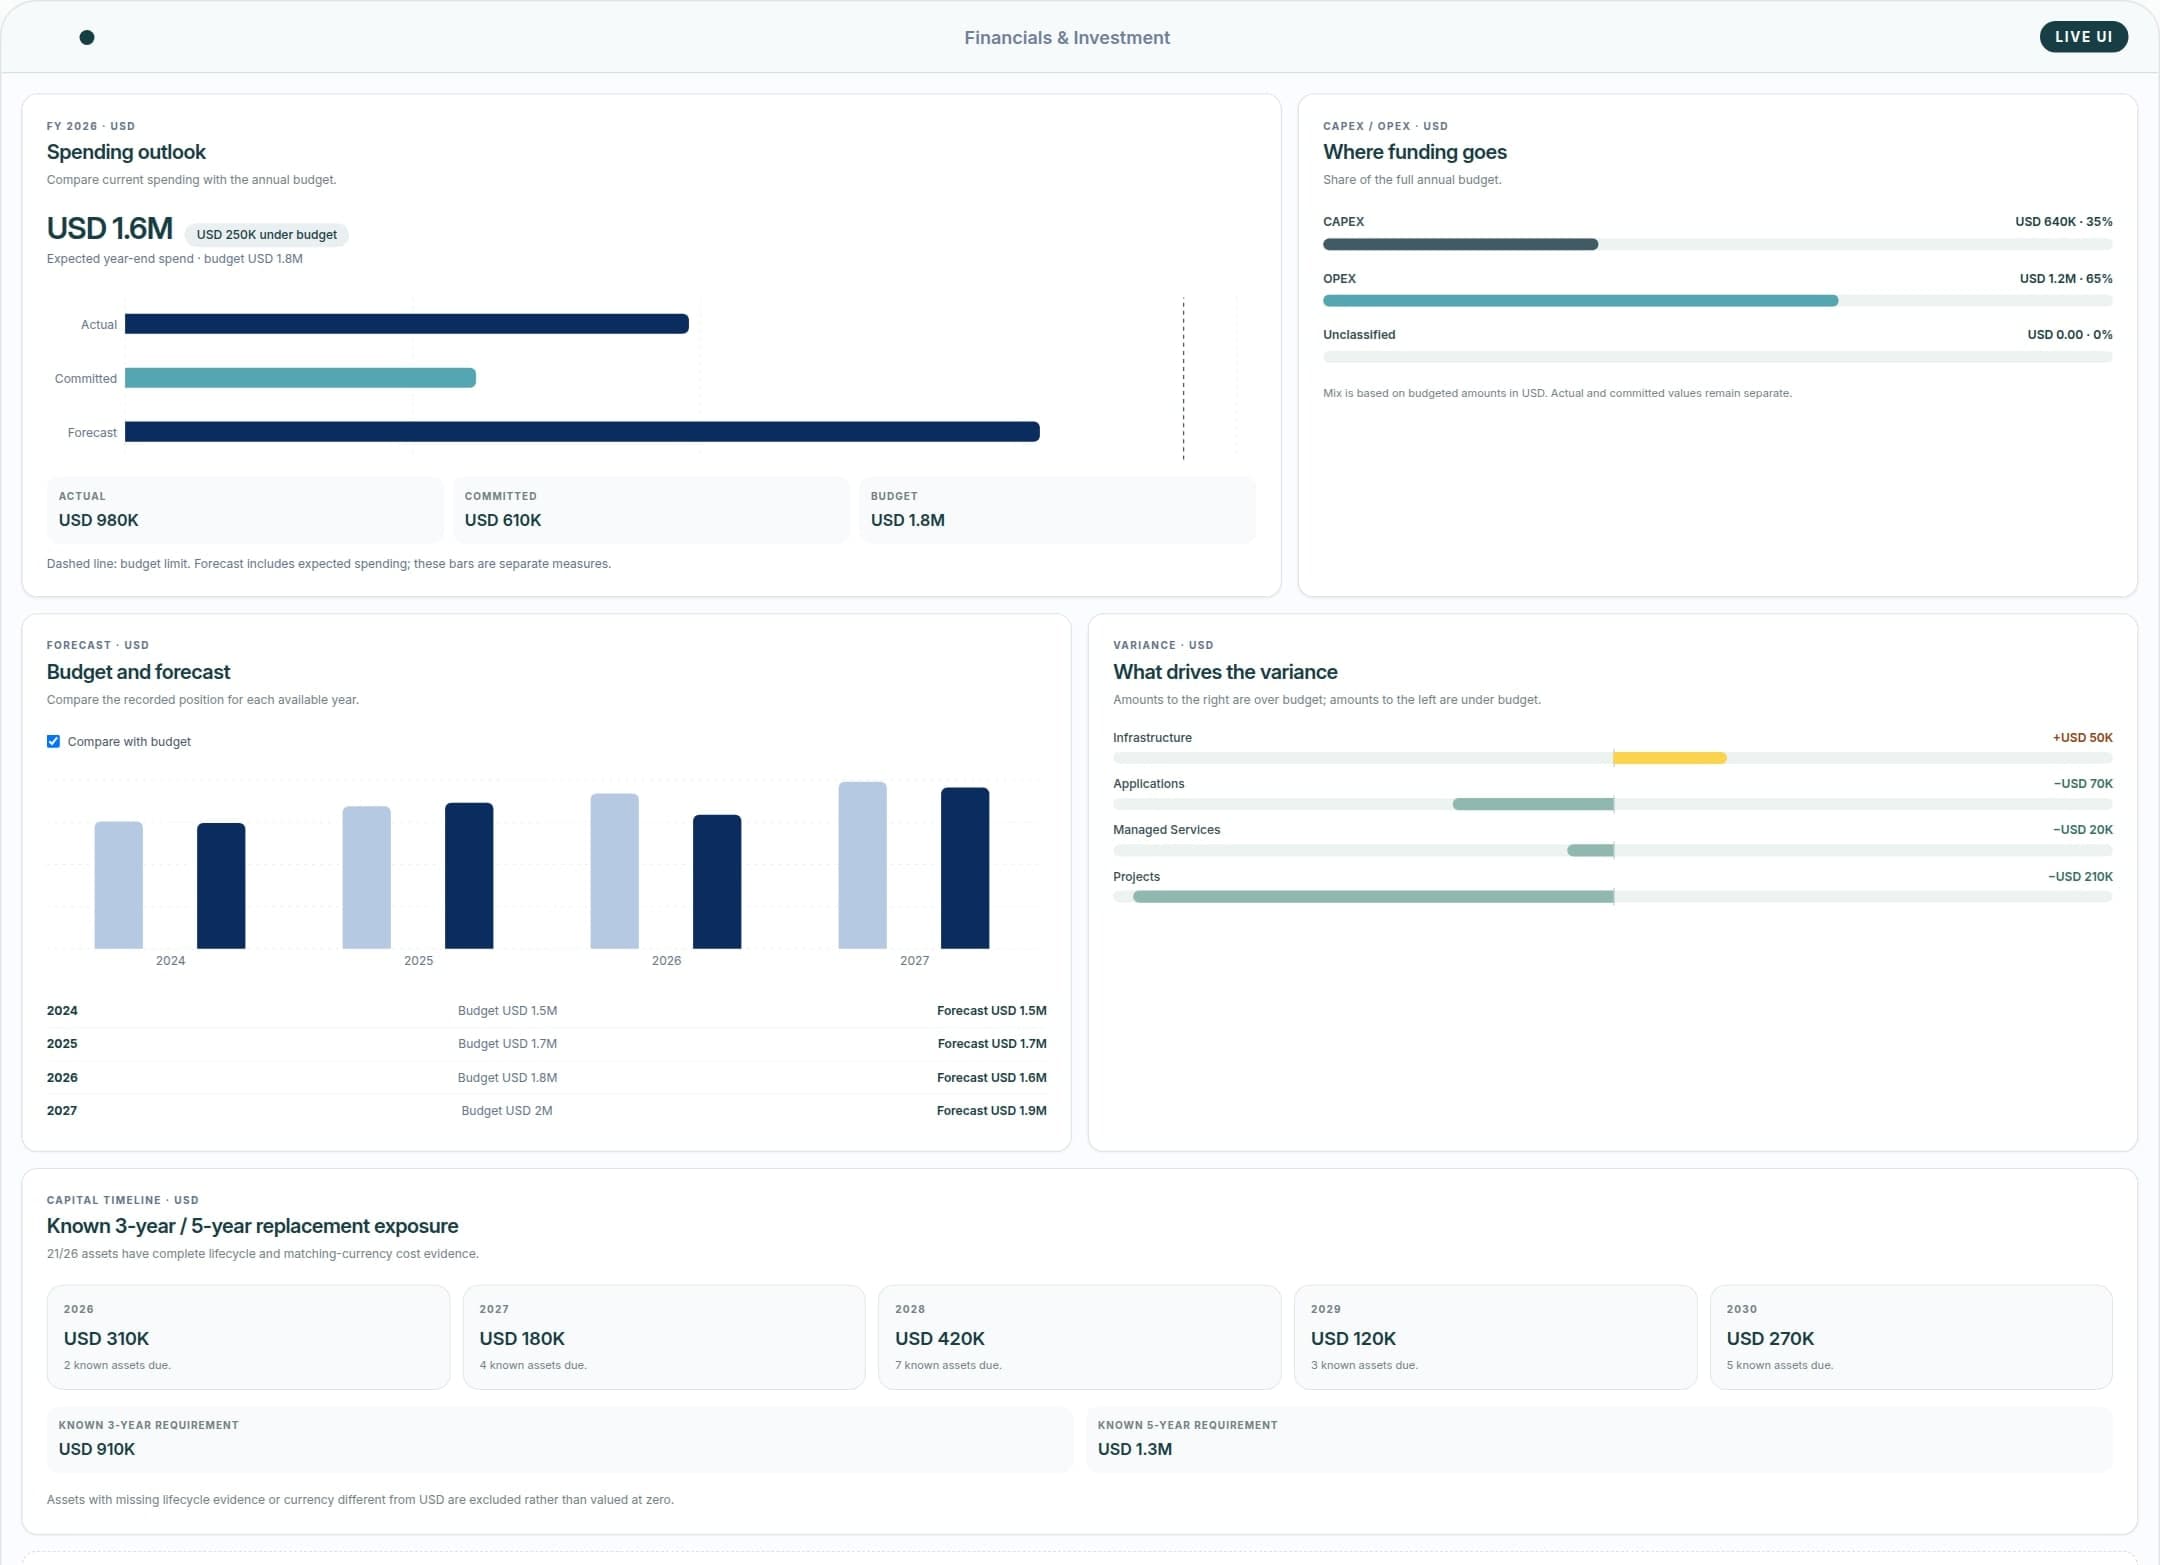Open the 2030 USD 270K replacement card
The image size is (2160, 1565).
1911,1338
